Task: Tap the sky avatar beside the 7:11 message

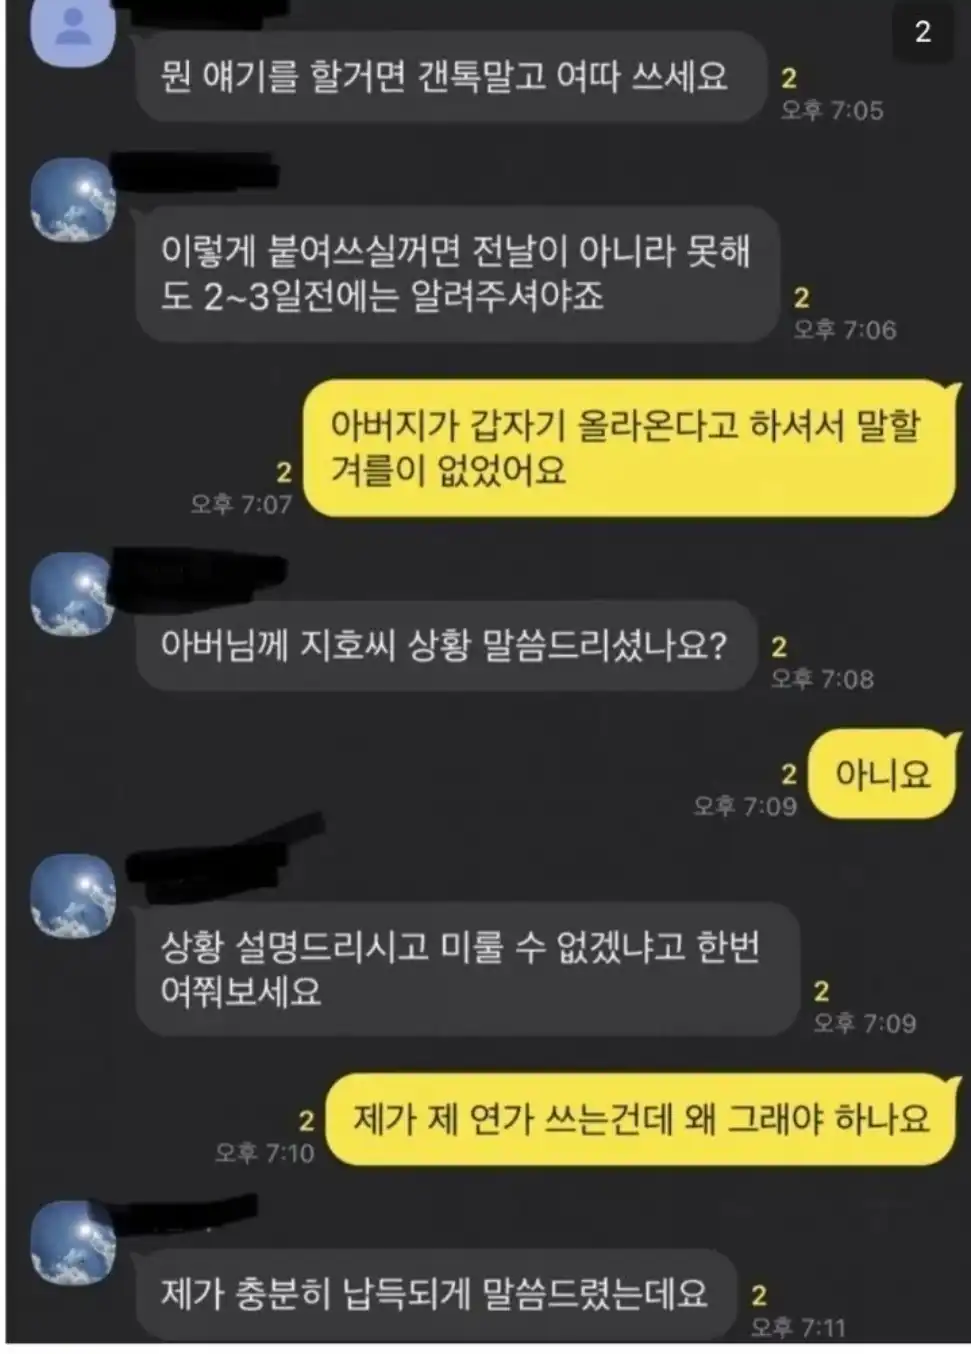Action: (x=73, y=1242)
